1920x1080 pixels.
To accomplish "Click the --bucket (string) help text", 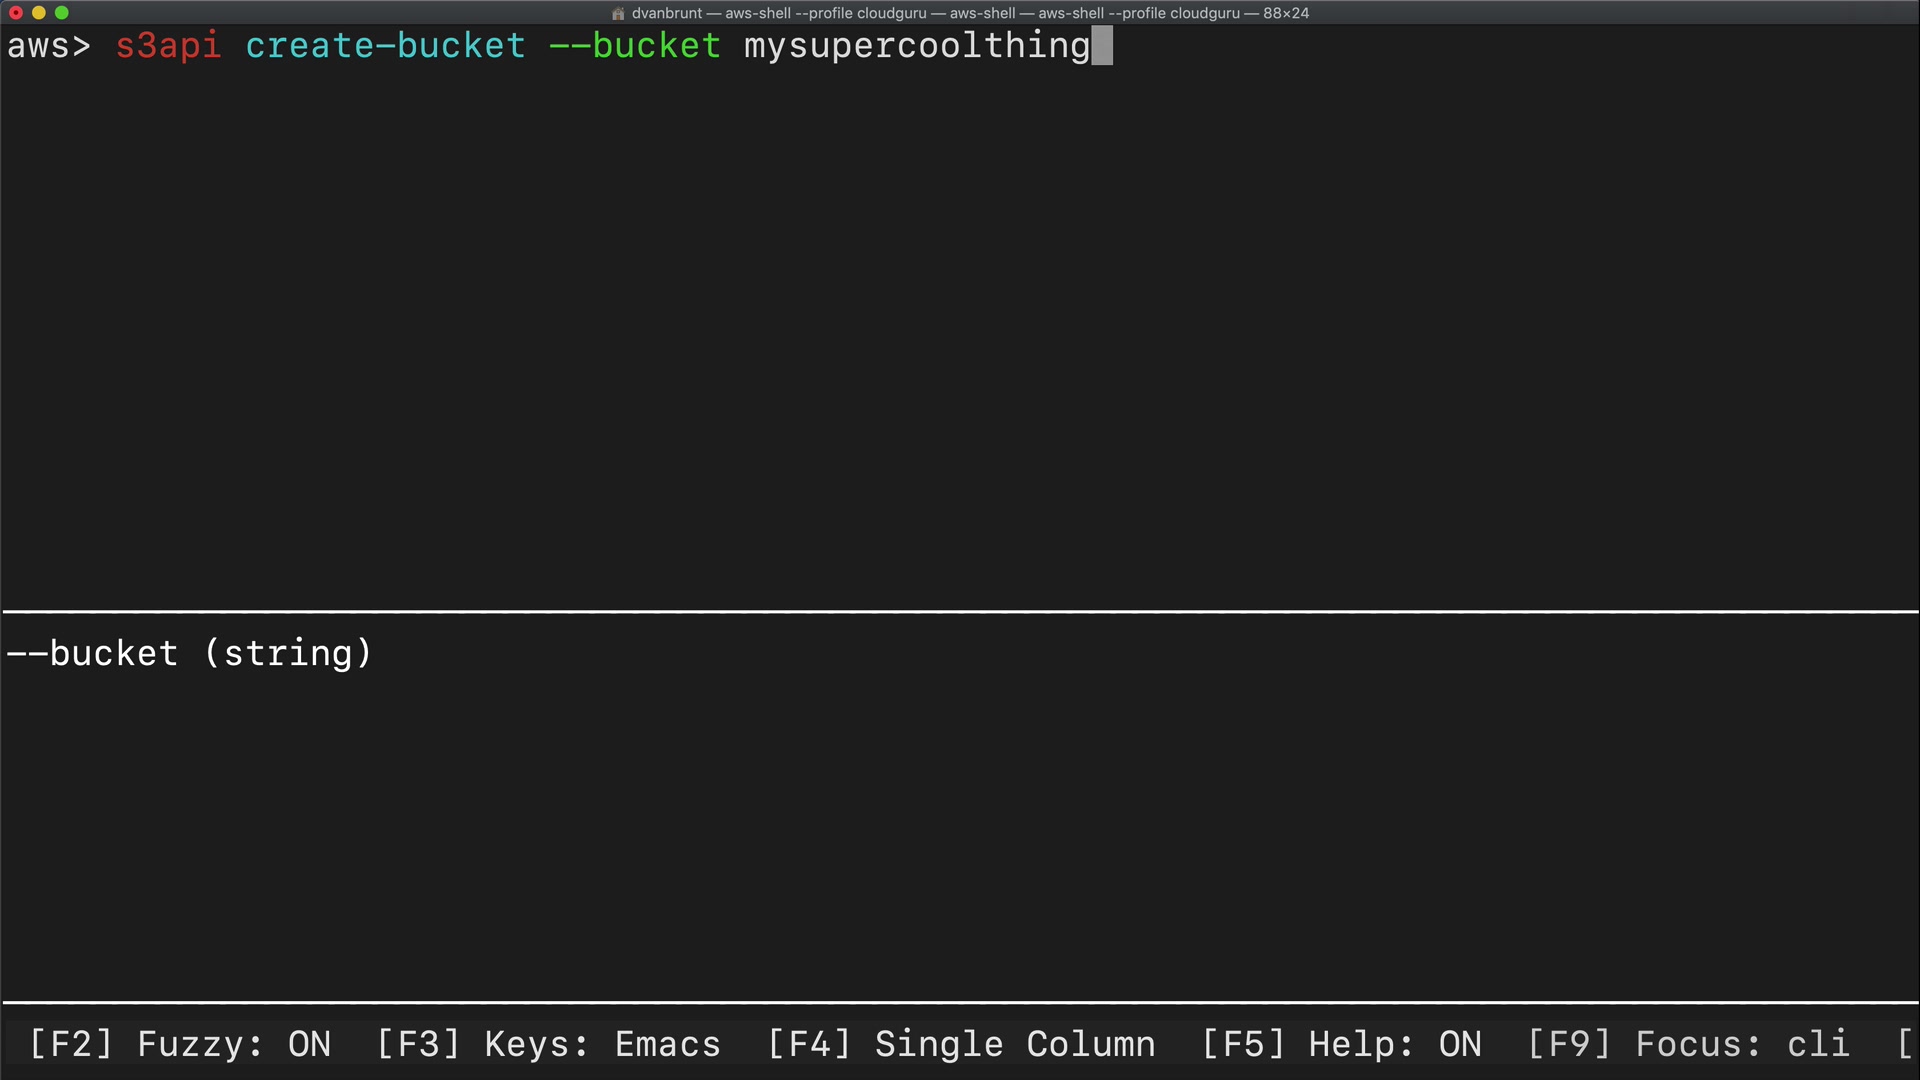I will (189, 653).
